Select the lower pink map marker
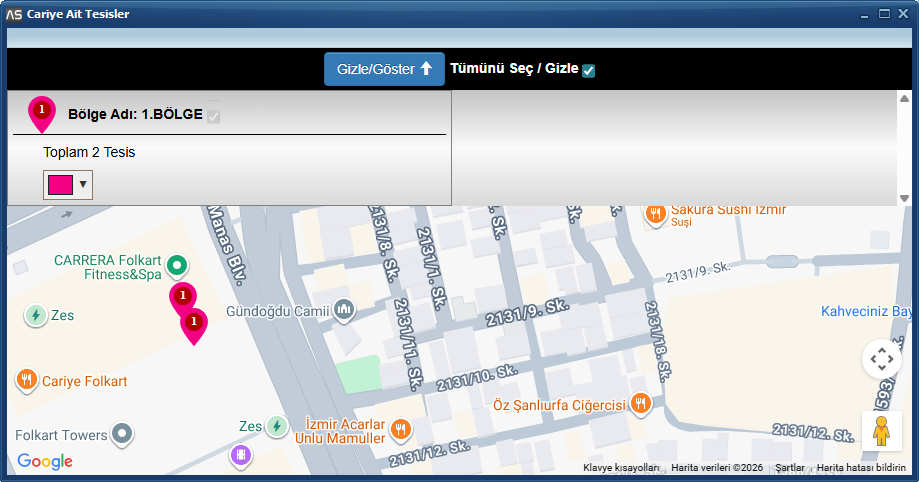 coord(193,324)
